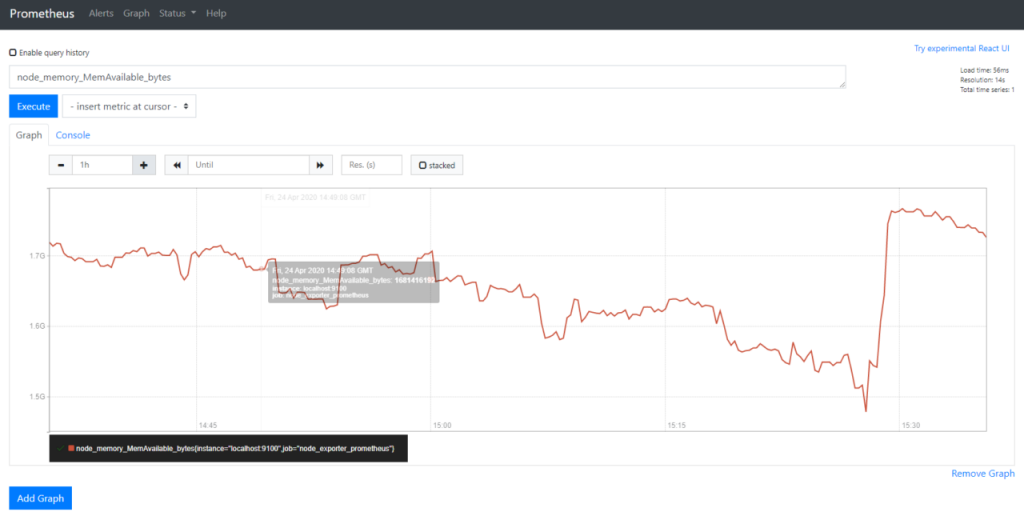Click the Add Graph button
The width and height of the screenshot is (1024, 520).
pyautogui.click(x=40, y=498)
